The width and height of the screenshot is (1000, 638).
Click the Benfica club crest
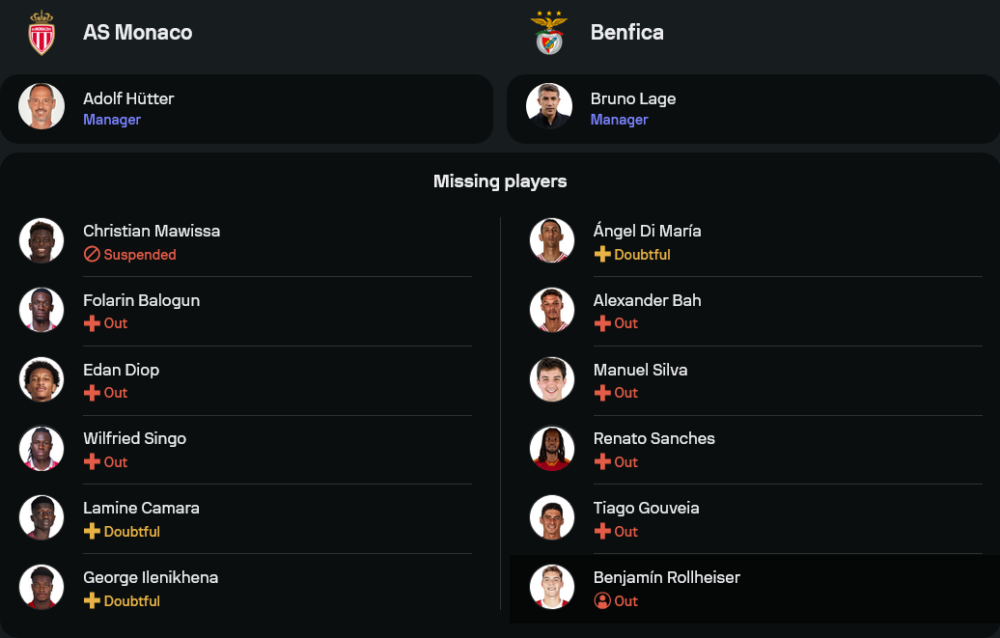click(549, 32)
